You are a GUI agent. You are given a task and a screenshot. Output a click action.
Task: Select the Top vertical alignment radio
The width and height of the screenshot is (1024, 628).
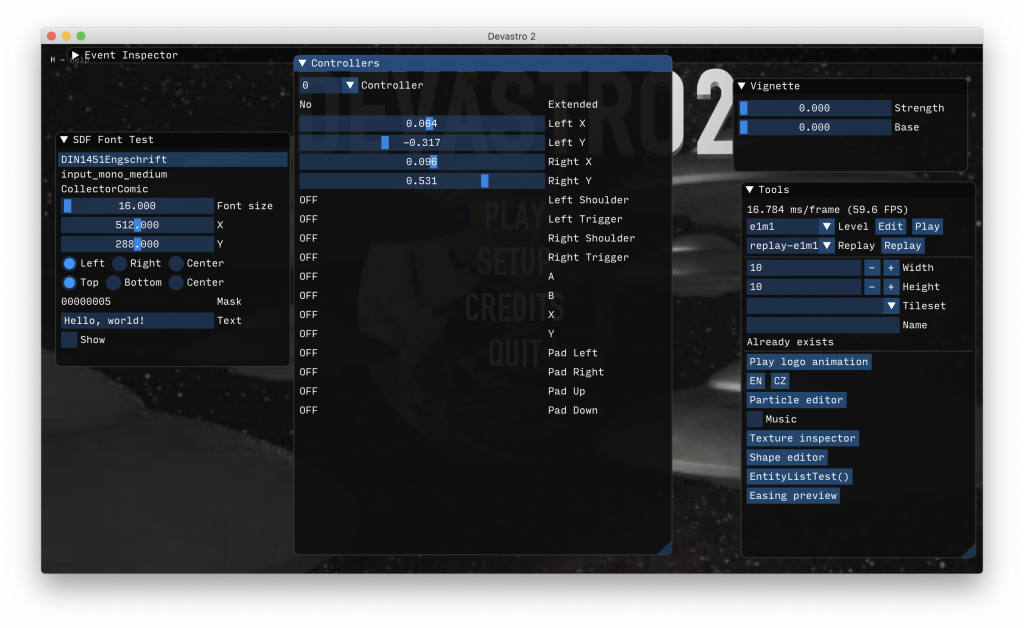(69, 283)
